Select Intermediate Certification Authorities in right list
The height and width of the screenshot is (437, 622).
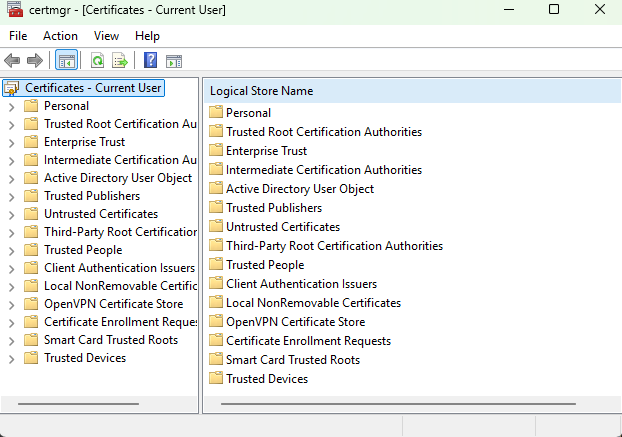pyautogui.click(x=324, y=170)
